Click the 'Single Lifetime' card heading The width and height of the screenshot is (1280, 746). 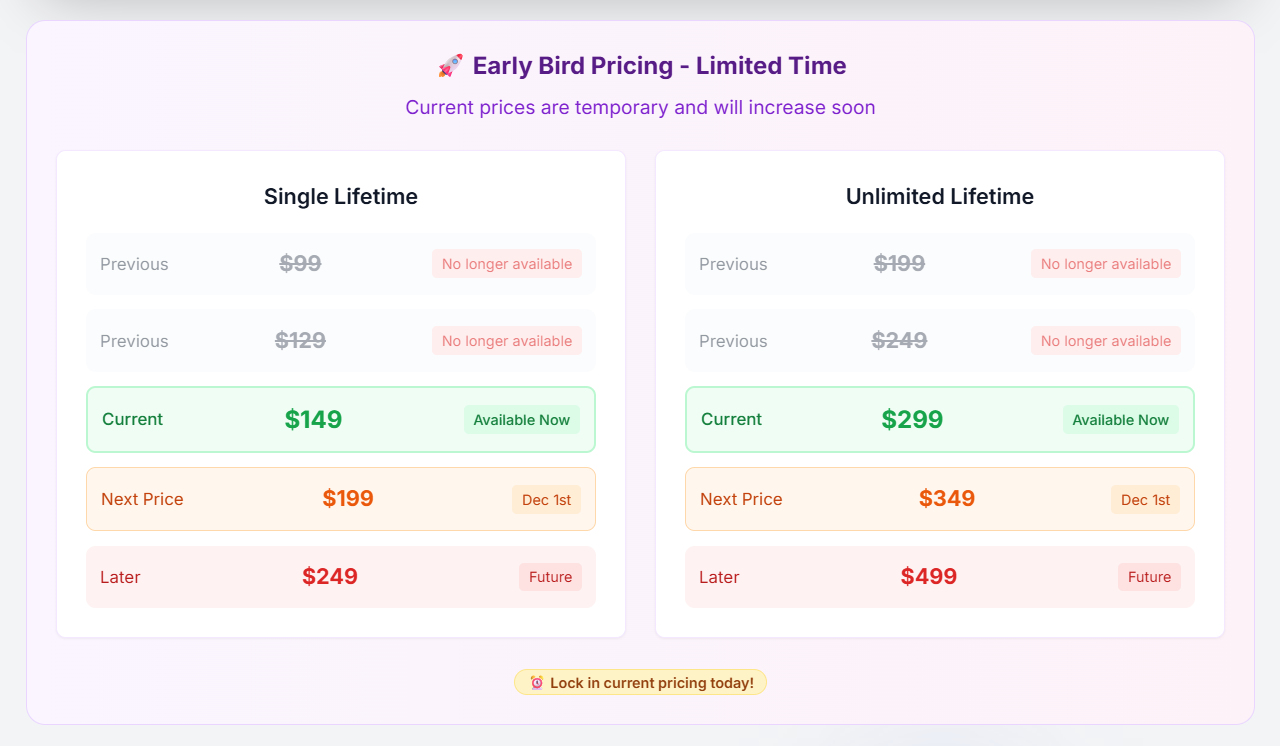(x=341, y=197)
